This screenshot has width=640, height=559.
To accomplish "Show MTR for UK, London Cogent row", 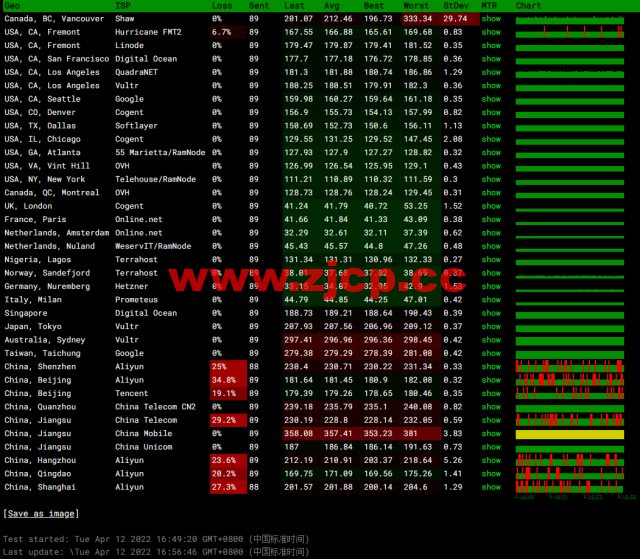I will [491, 206].
